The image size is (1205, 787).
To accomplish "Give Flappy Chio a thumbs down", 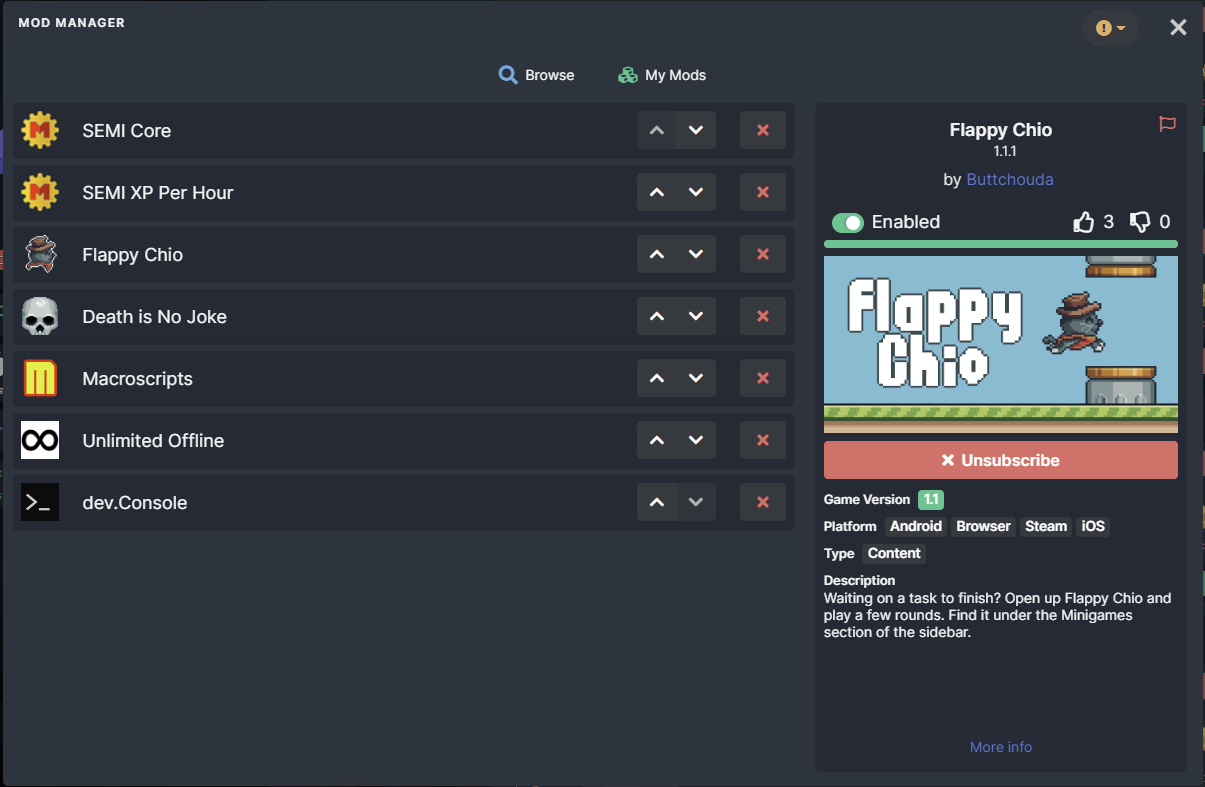I will click(x=1140, y=222).
